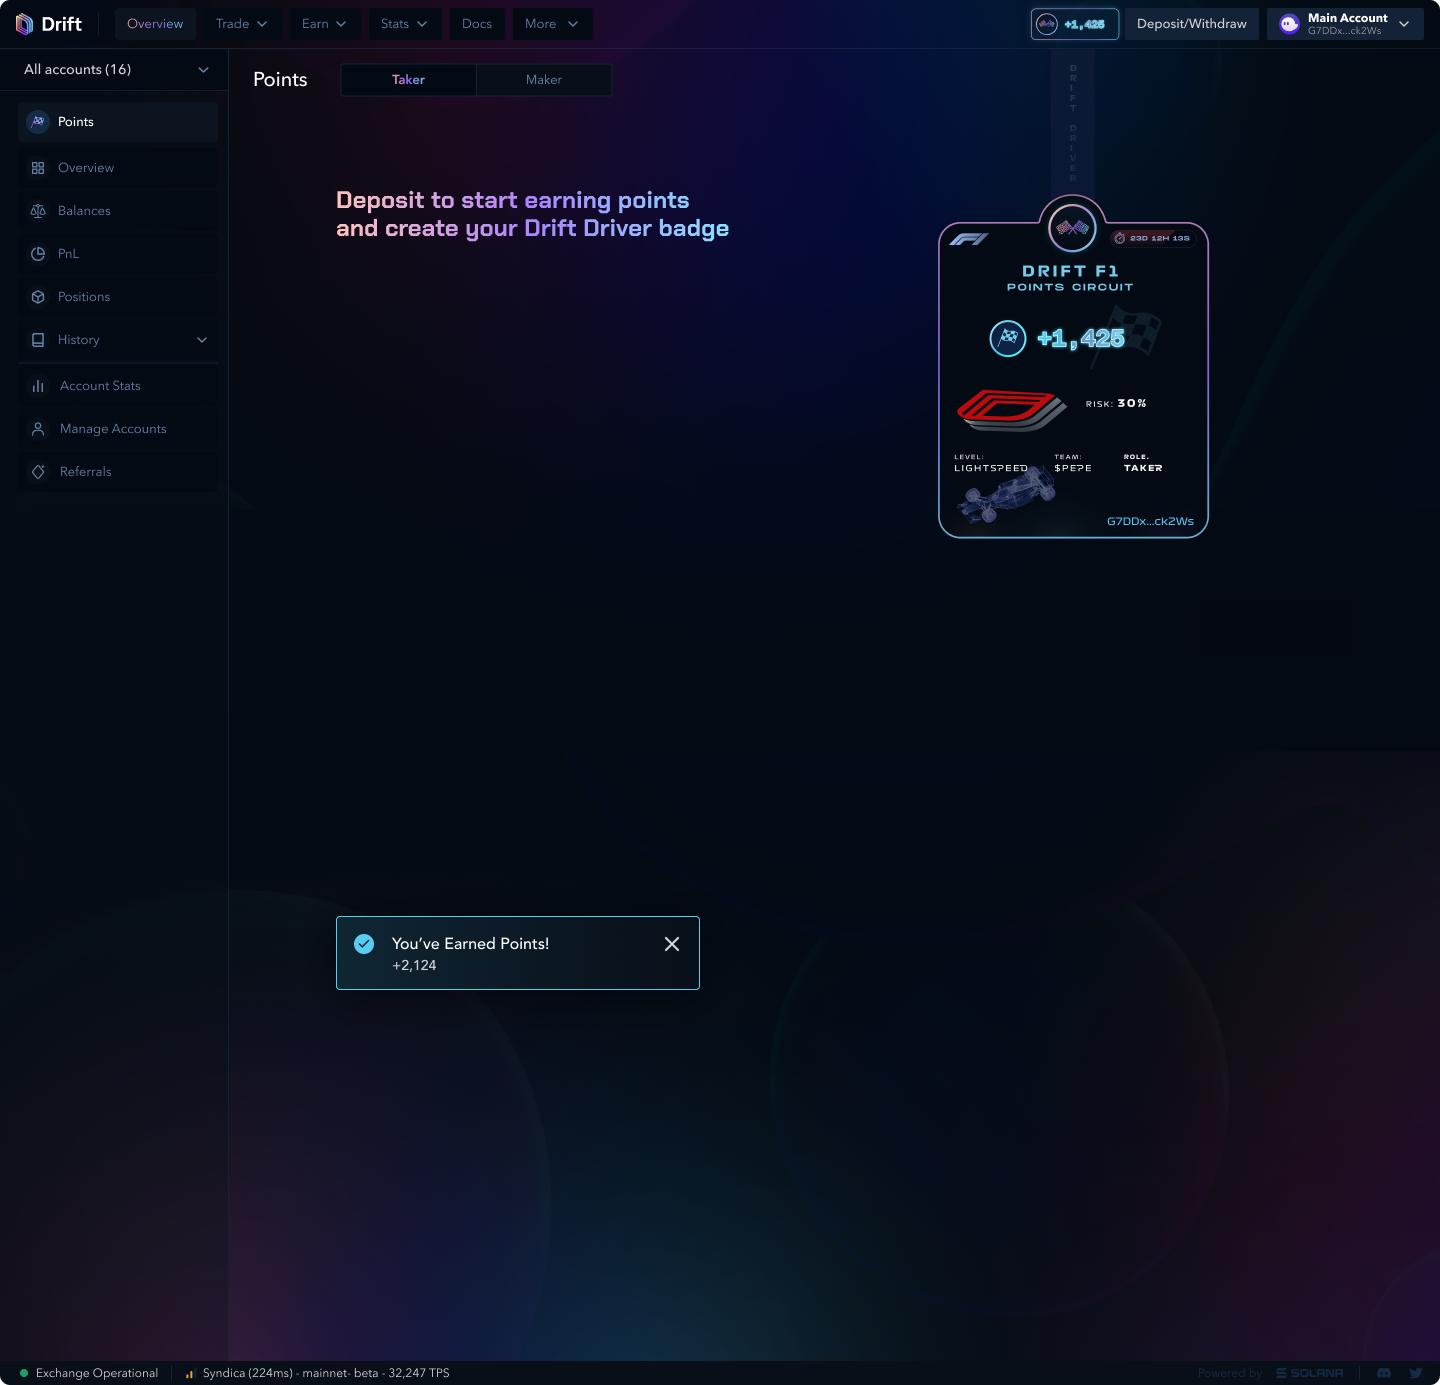Click wallet address G7DDx...ck2Ws on badge
Image resolution: width=1440 pixels, height=1385 pixels.
[x=1150, y=521]
